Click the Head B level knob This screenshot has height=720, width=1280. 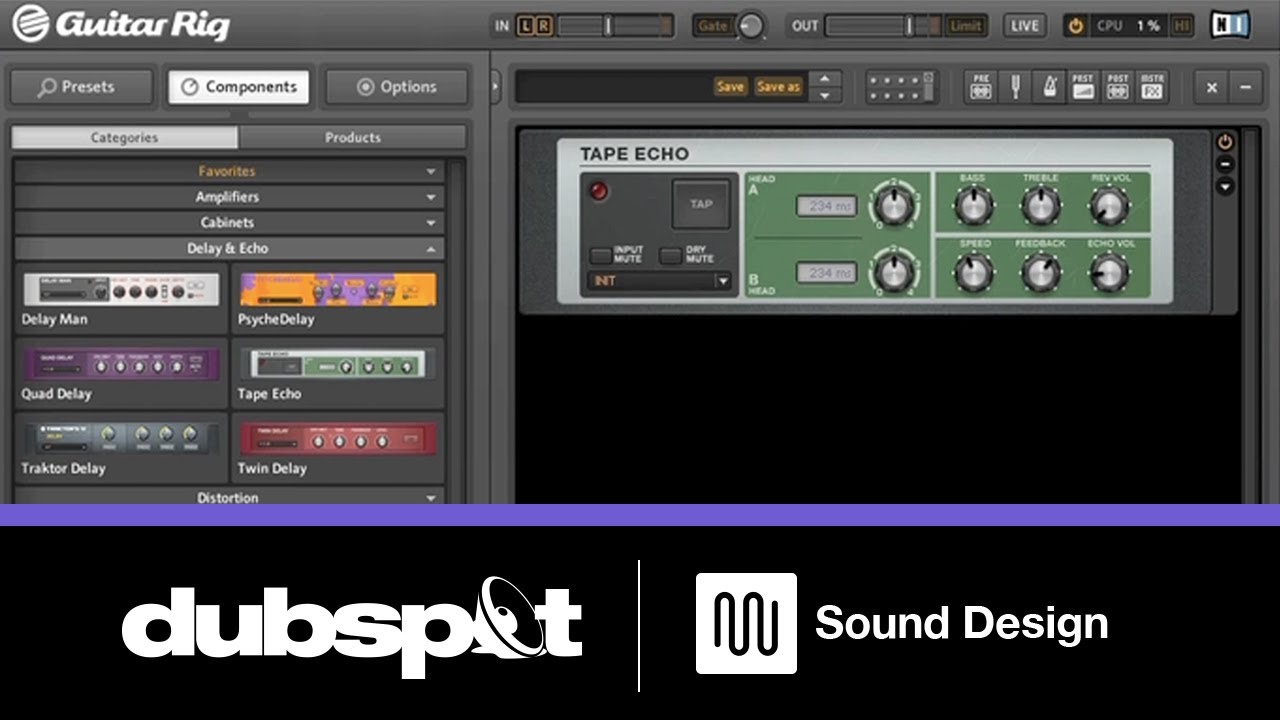point(893,271)
